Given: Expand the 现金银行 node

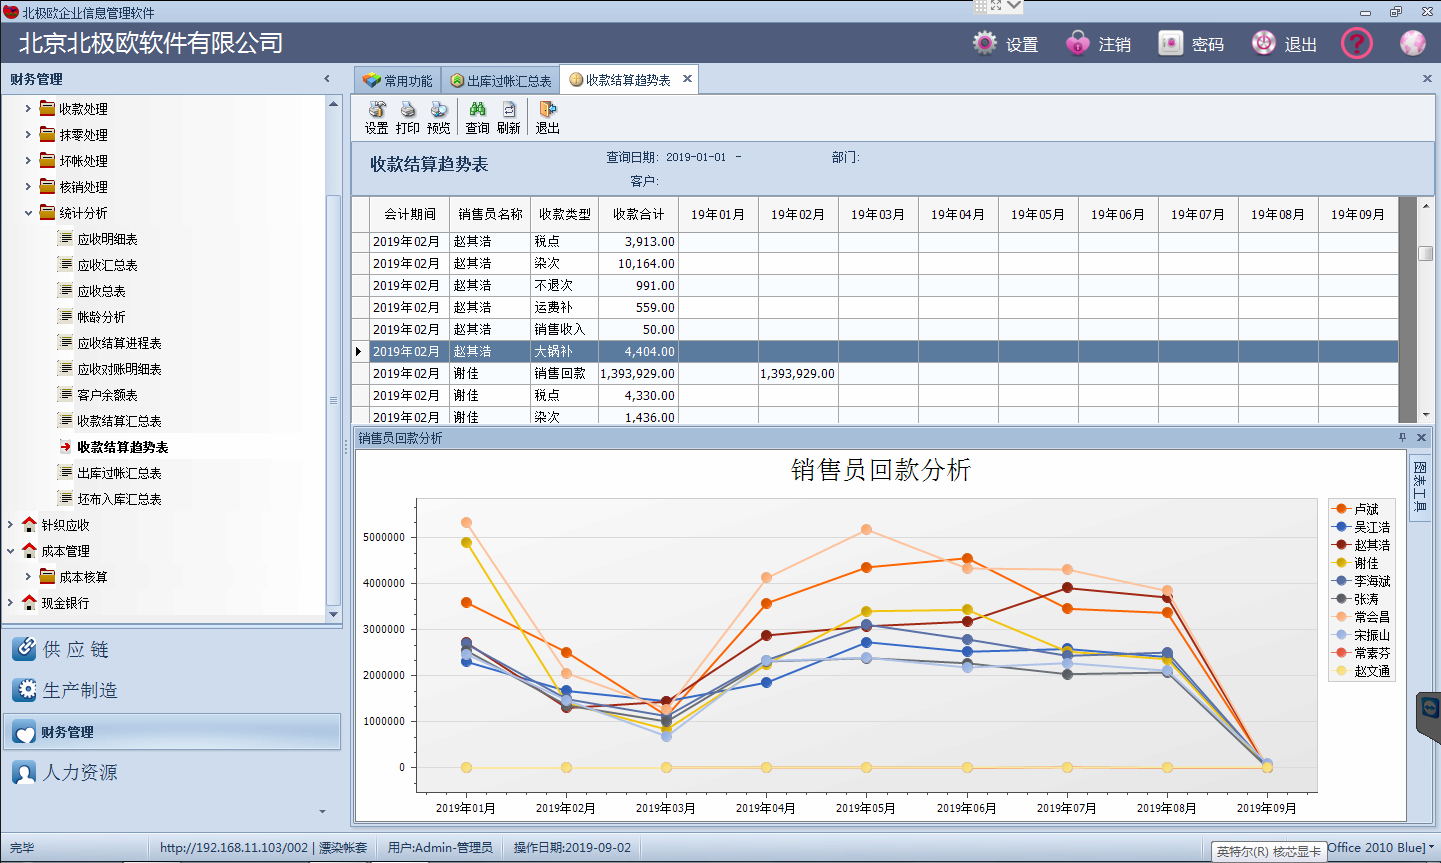Looking at the screenshot, I should [x=10, y=602].
